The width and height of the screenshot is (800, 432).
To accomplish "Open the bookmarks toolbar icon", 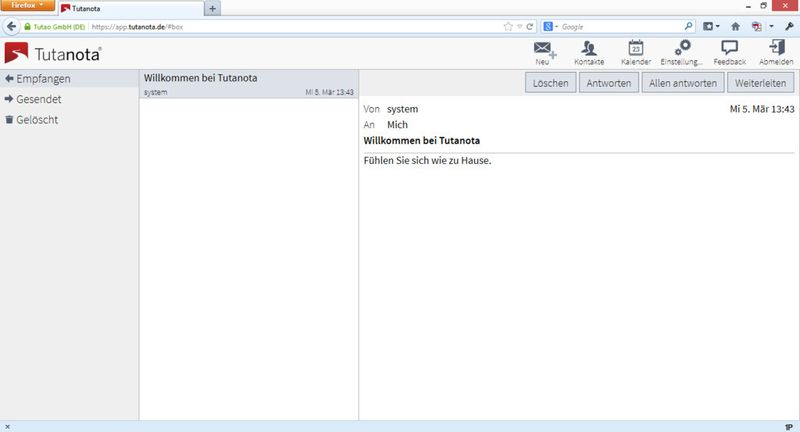I will coord(708,27).
